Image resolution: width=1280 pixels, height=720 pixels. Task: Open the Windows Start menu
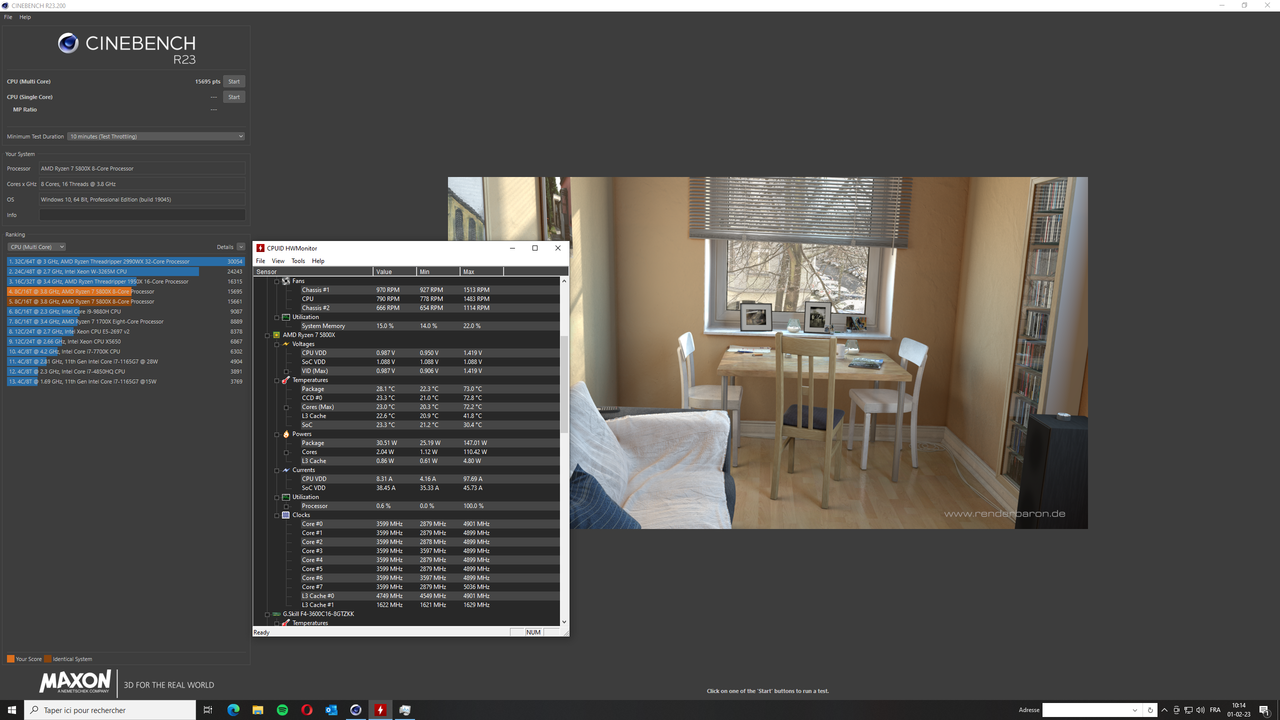pos(12,710)
